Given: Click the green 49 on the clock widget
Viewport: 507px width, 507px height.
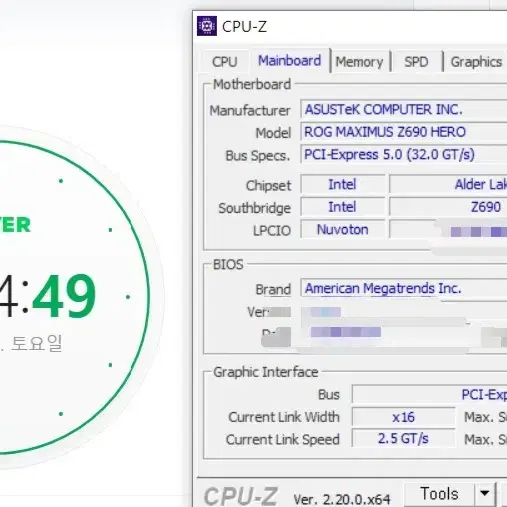Looking at the screenshot, I should point(64,295).
